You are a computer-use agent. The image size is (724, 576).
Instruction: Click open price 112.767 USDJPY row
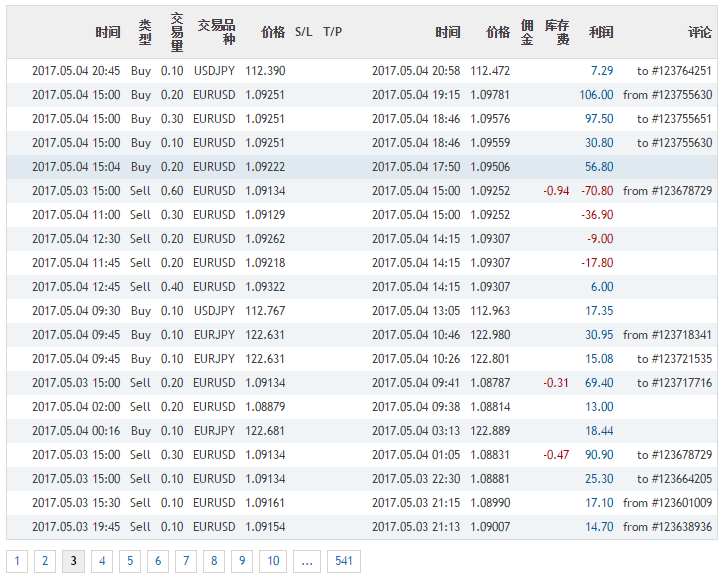[x=265, y=311]
